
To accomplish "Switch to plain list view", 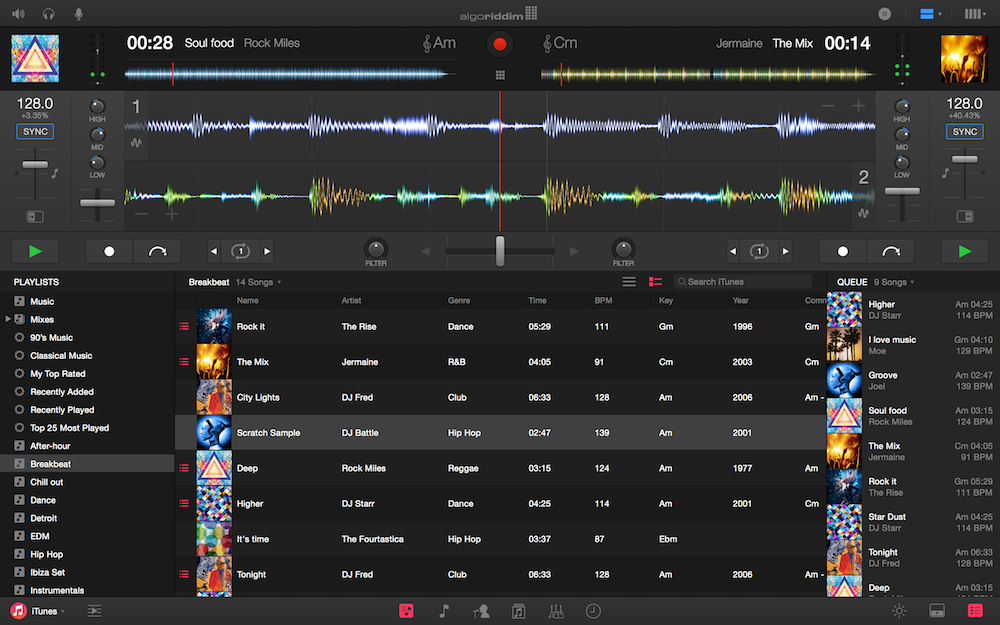I will tap(629, 281).
